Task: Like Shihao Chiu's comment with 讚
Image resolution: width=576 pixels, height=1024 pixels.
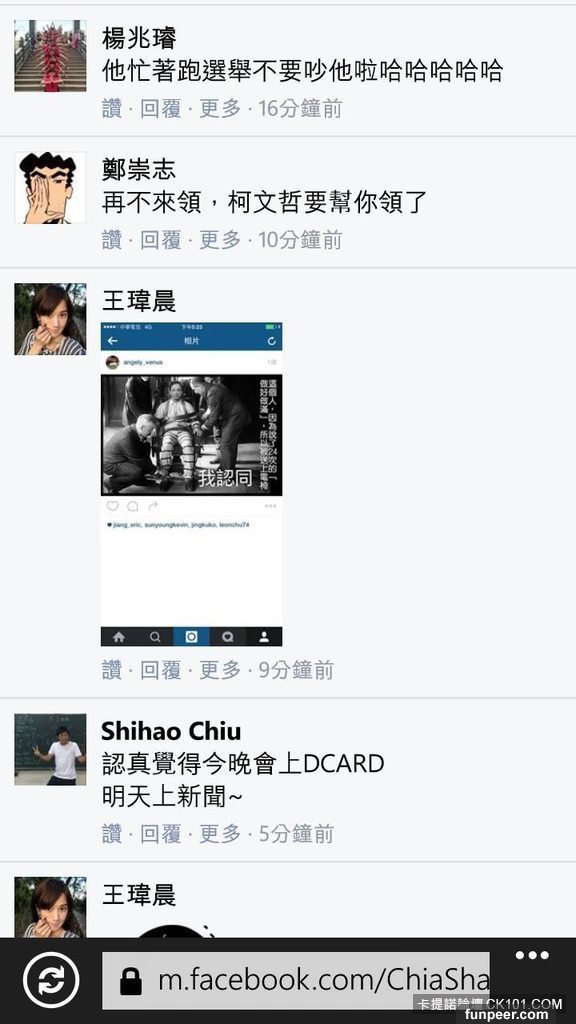Action: coord(112,833)
